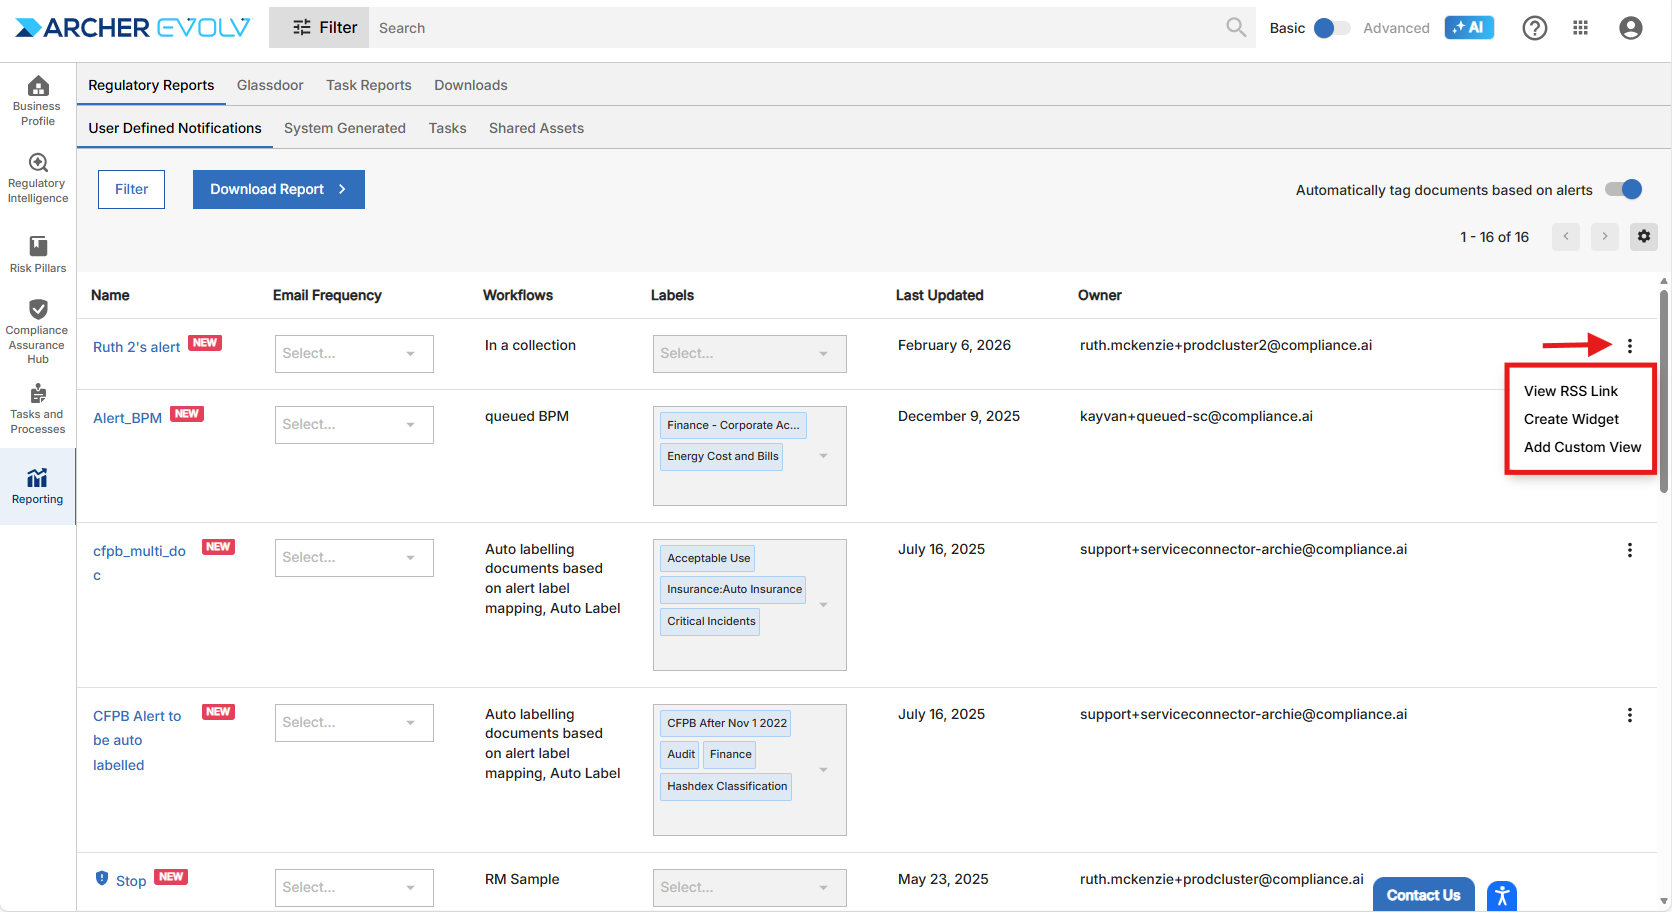The width and height of the screenshot is (1672, 912).
Task: Toggle Basic to Advanced search mode
Action: [x=1330, y=28]
